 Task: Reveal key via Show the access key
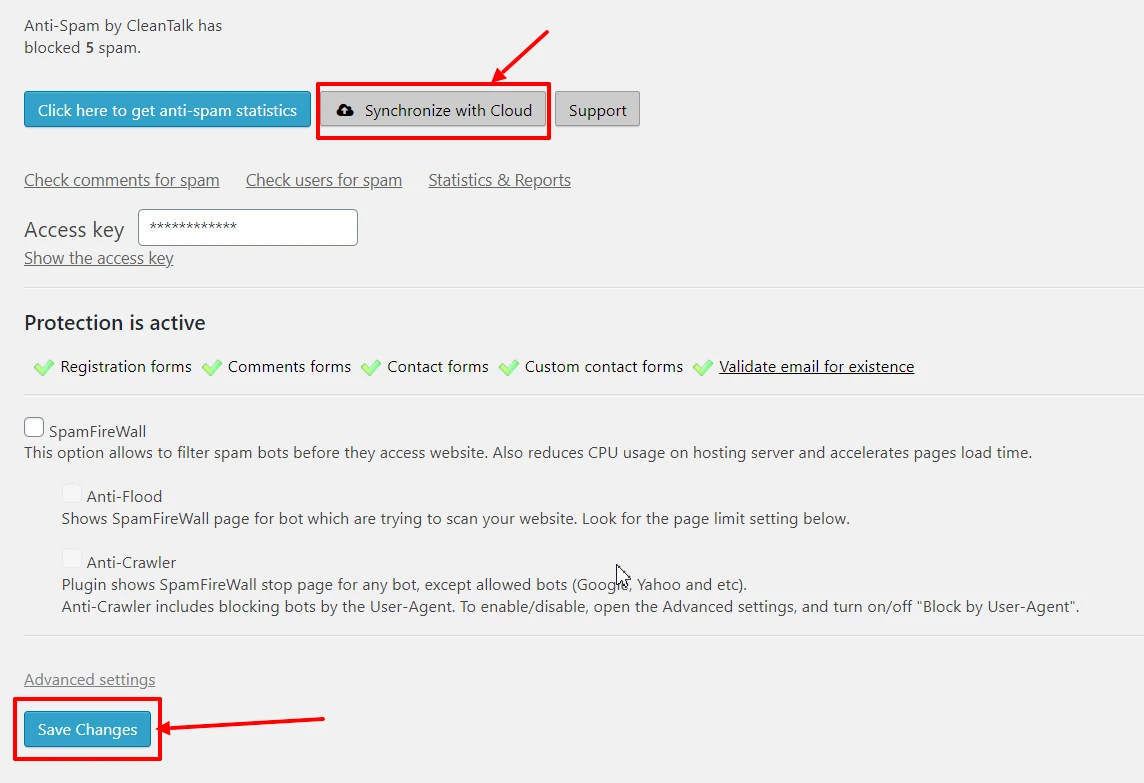99,258
